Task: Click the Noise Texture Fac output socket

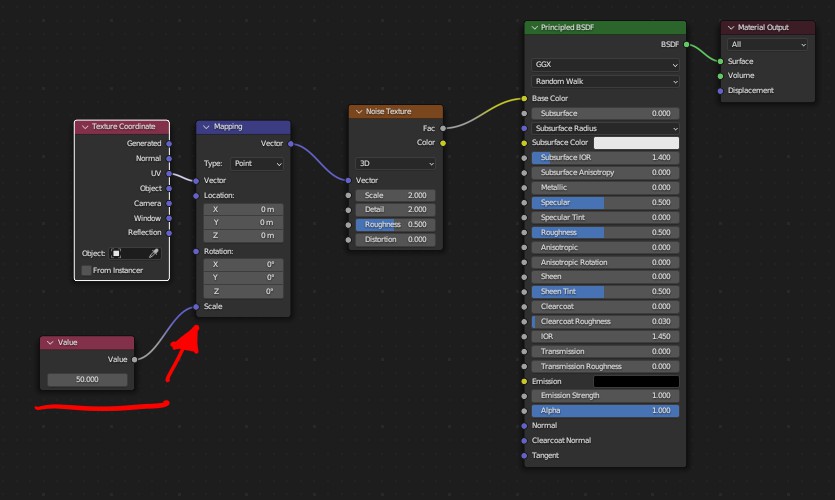Action: click(x=443, y=128)
